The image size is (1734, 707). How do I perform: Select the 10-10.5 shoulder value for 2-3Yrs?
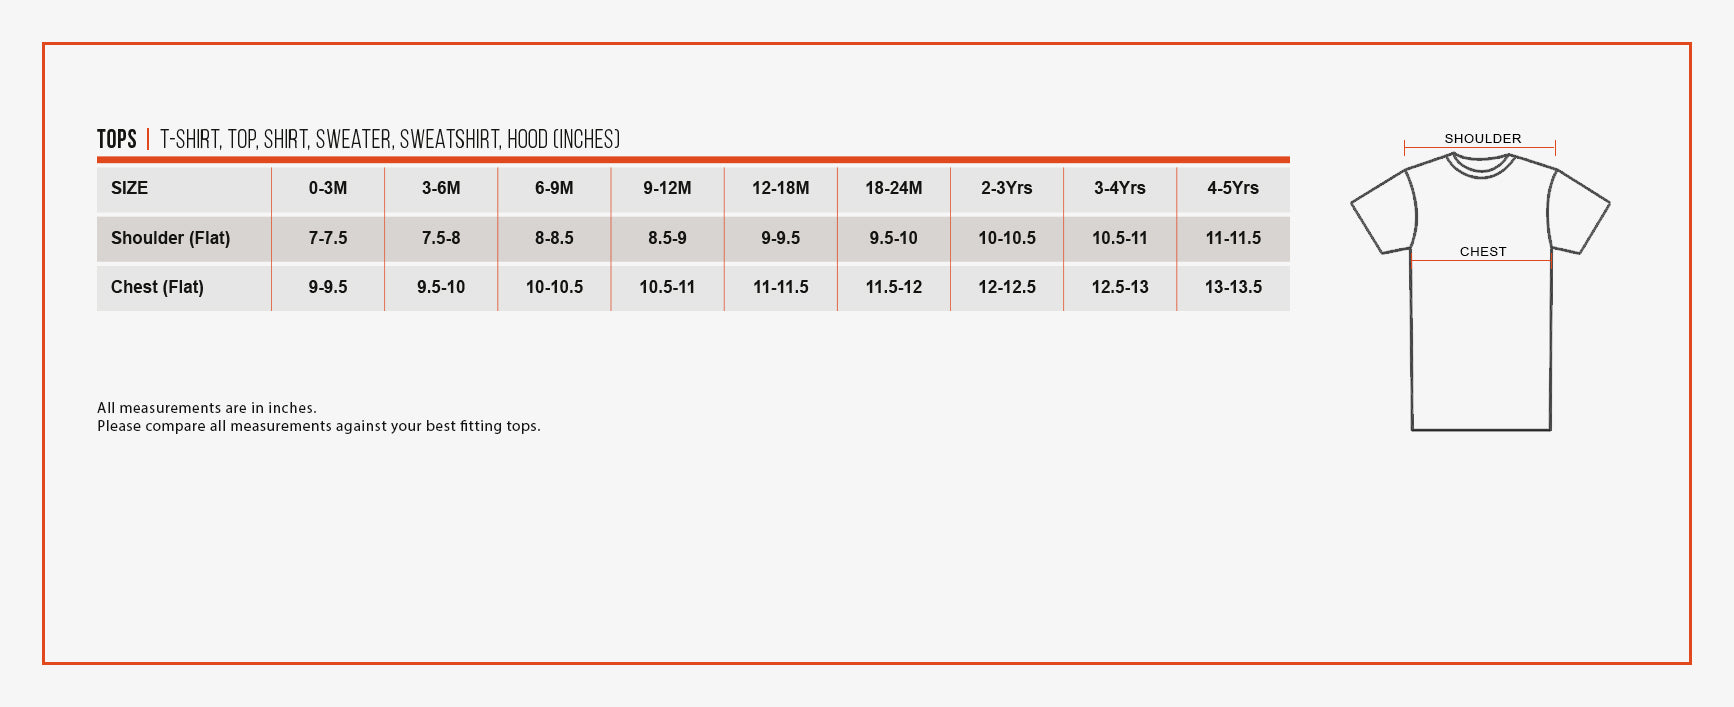pyautogui.click(x=1007, y=238)
